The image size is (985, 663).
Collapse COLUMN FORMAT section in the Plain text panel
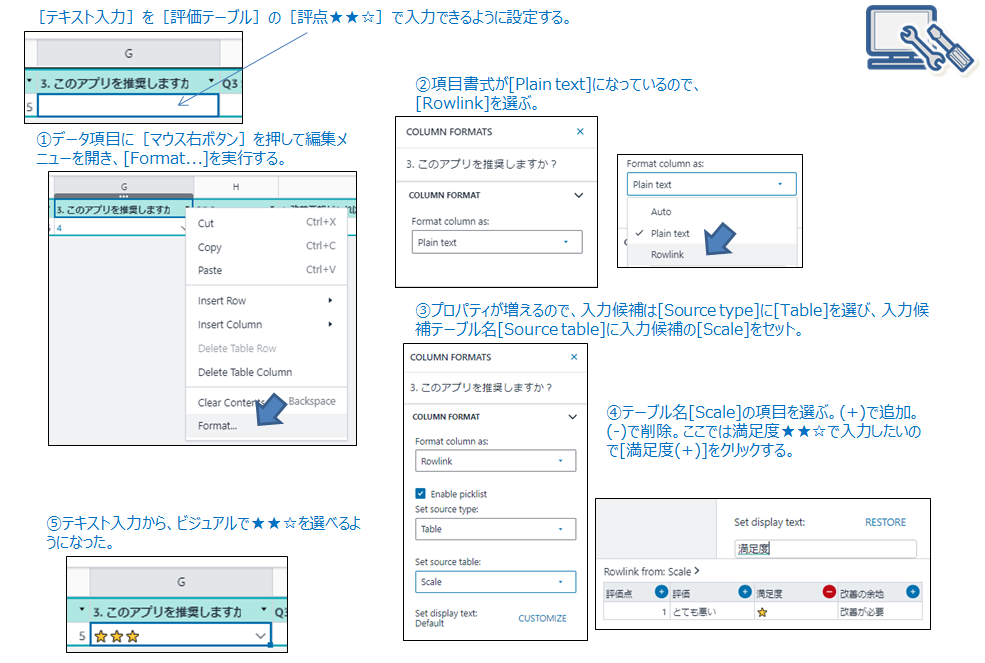(x=579, y=195)
